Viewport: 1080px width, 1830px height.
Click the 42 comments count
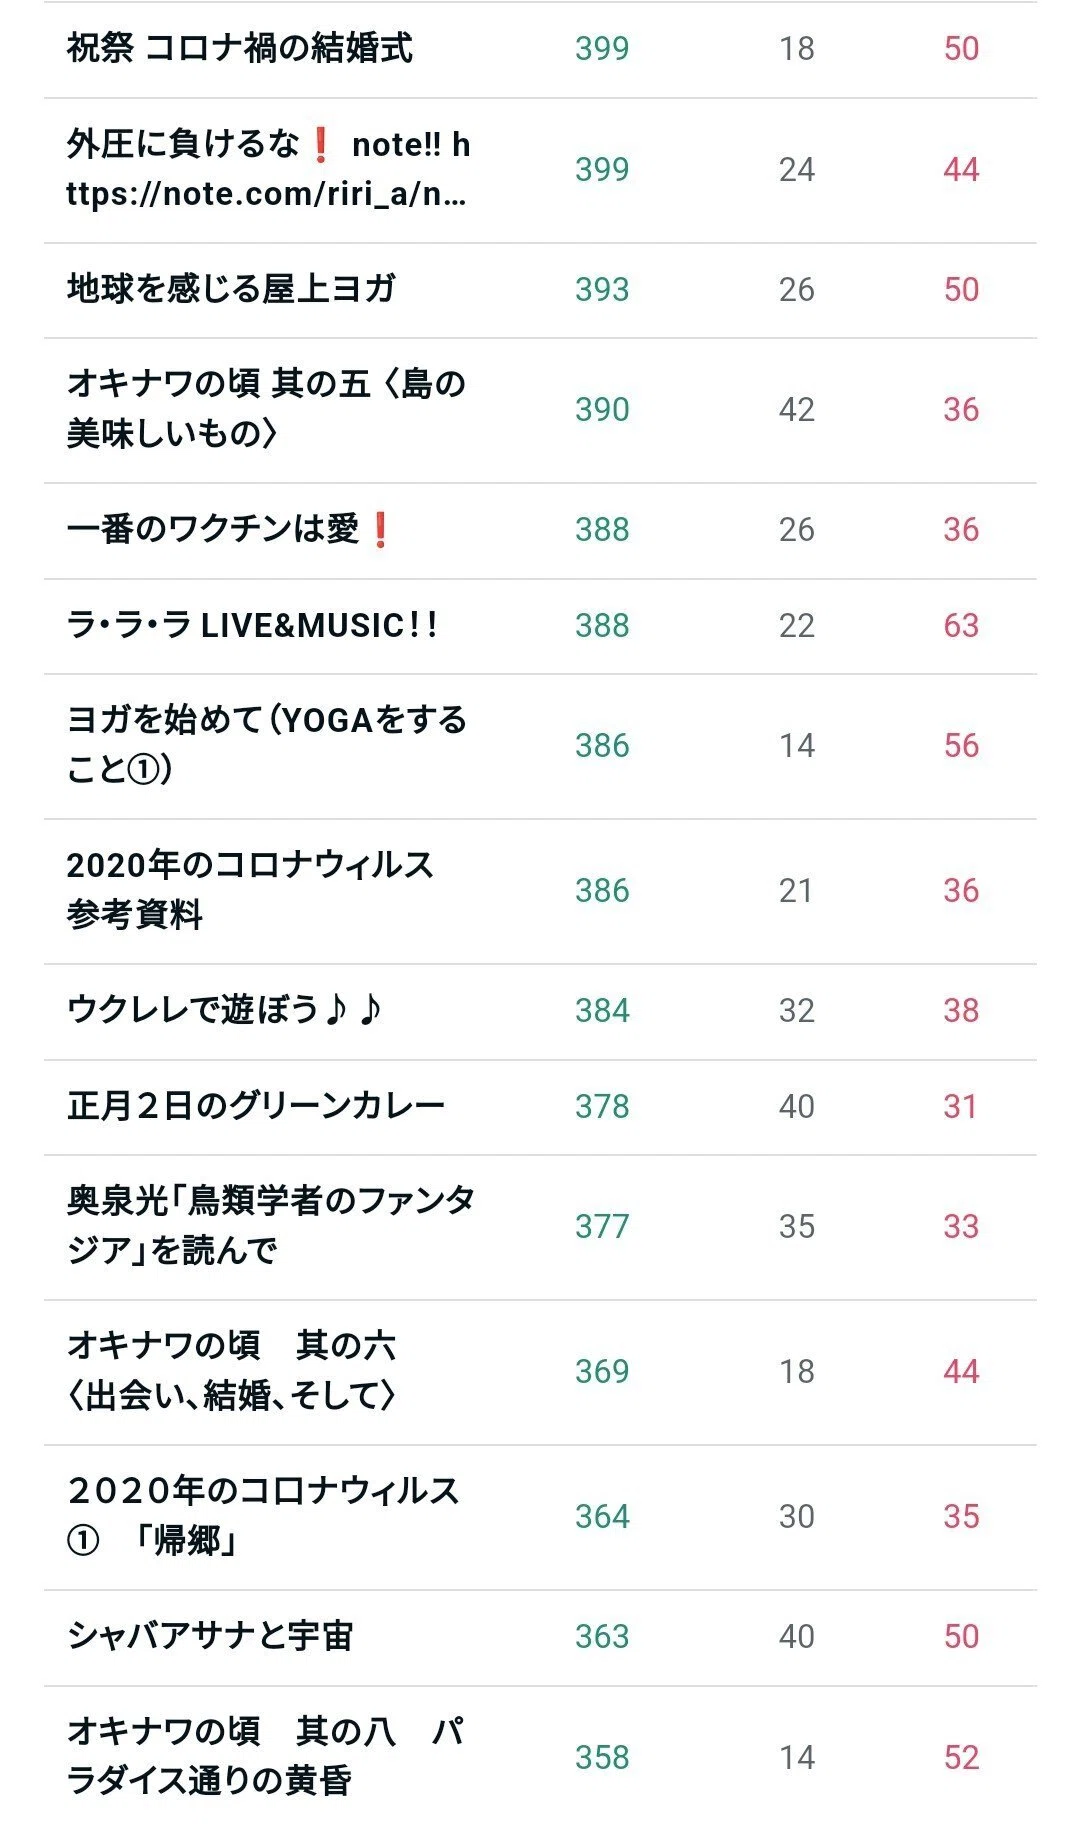[x=797, y=409]
